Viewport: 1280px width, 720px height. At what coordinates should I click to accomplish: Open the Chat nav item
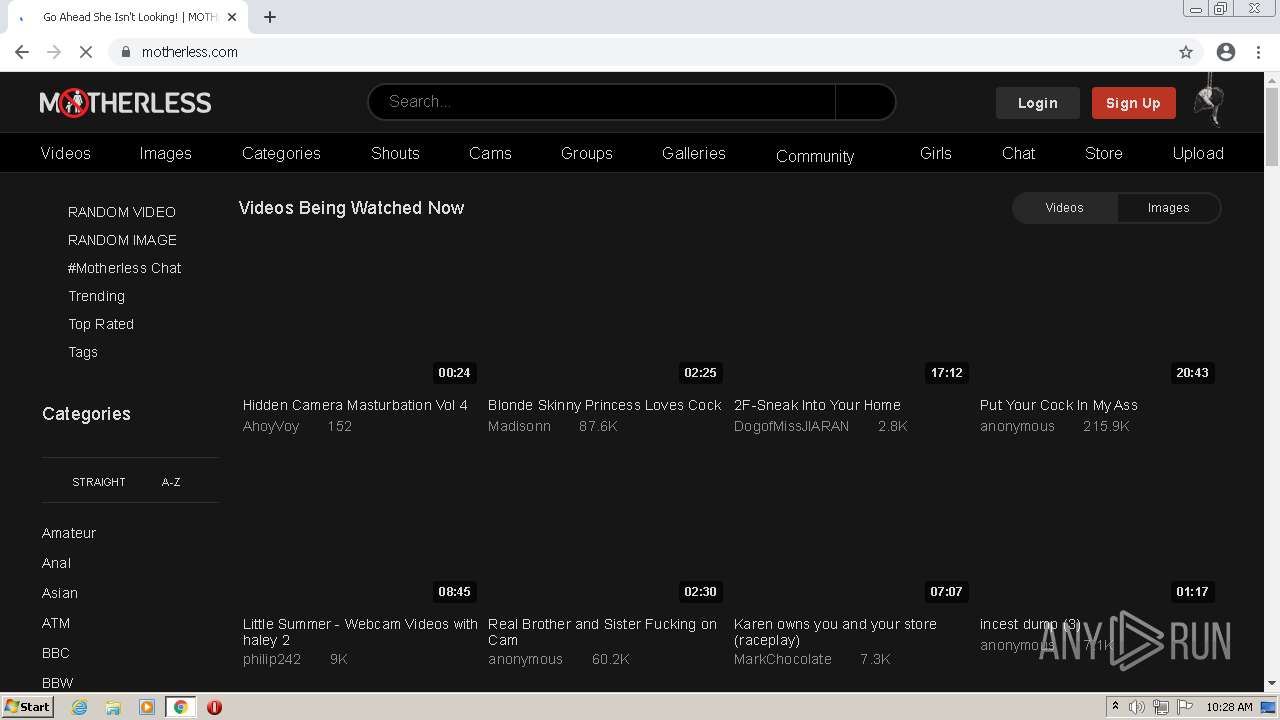point(1018,153)
